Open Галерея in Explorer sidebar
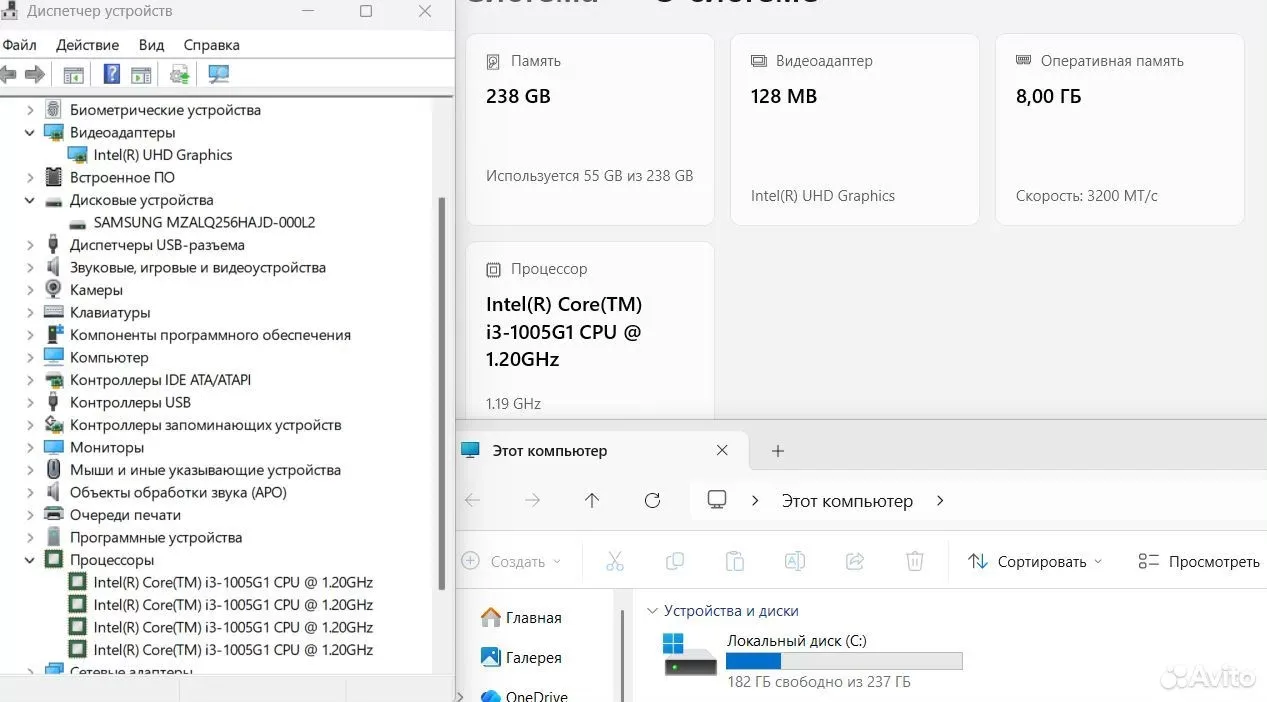1267x702 pixels. pyautogui.click(x=521, y=658)
